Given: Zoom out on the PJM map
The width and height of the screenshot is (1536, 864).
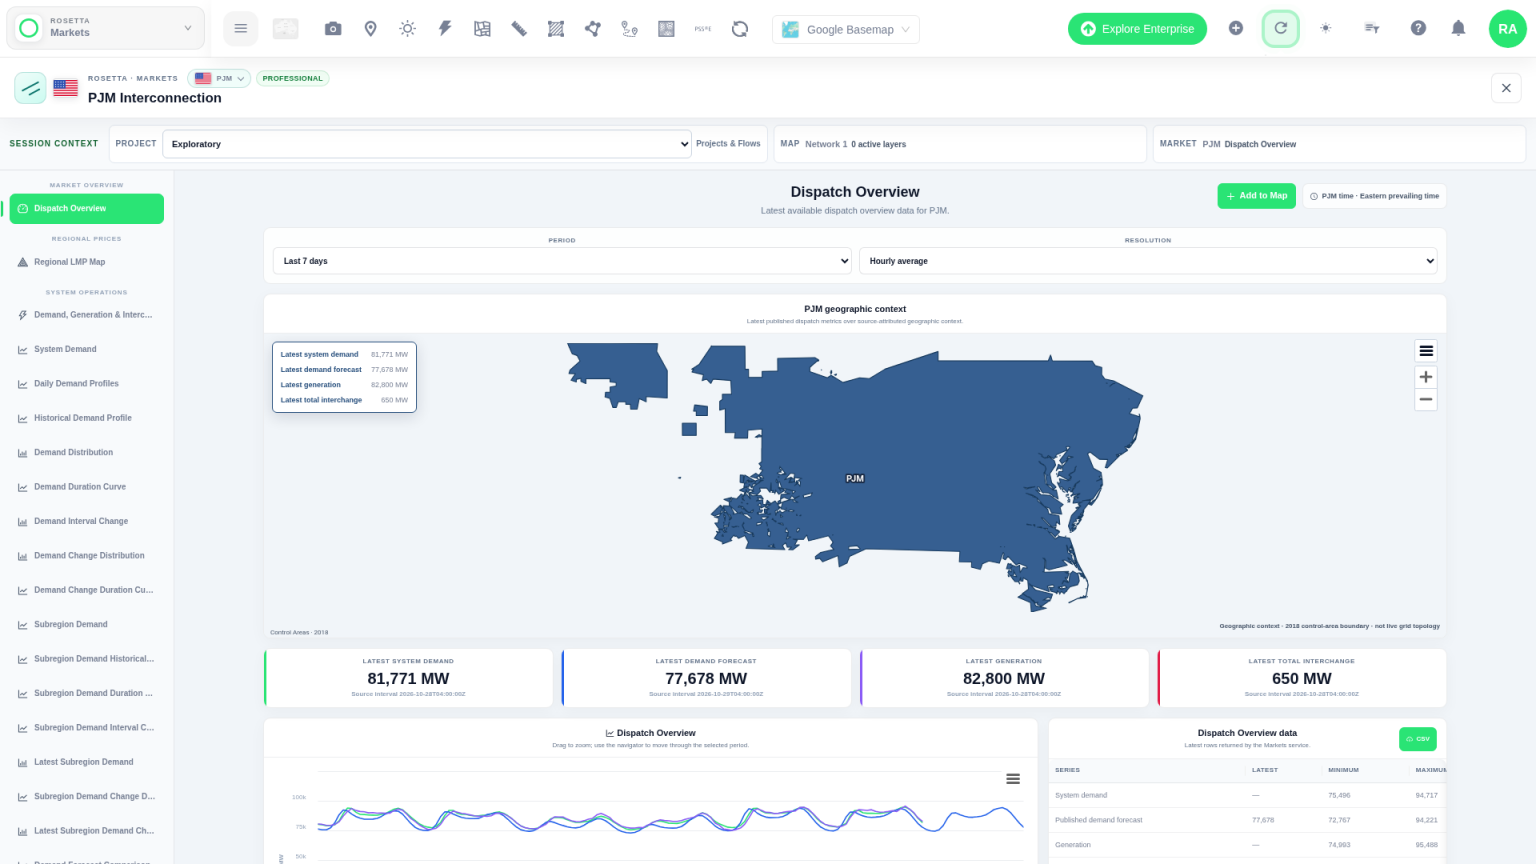Looking at the screenshot, I should pos(1426,400).
